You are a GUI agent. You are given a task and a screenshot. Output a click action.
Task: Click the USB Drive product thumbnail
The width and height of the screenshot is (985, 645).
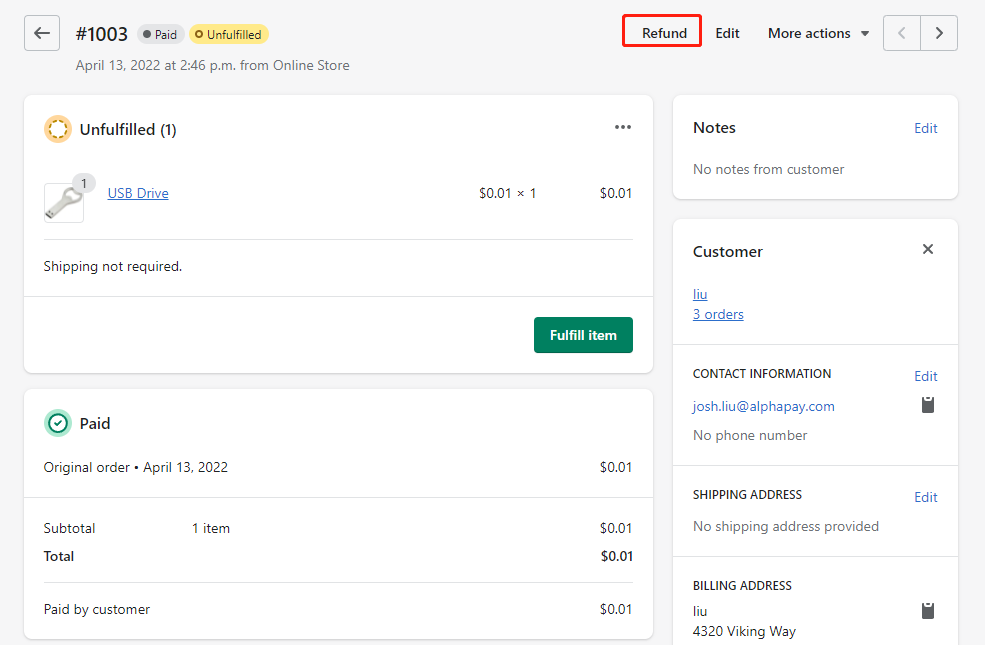[64, 203]
